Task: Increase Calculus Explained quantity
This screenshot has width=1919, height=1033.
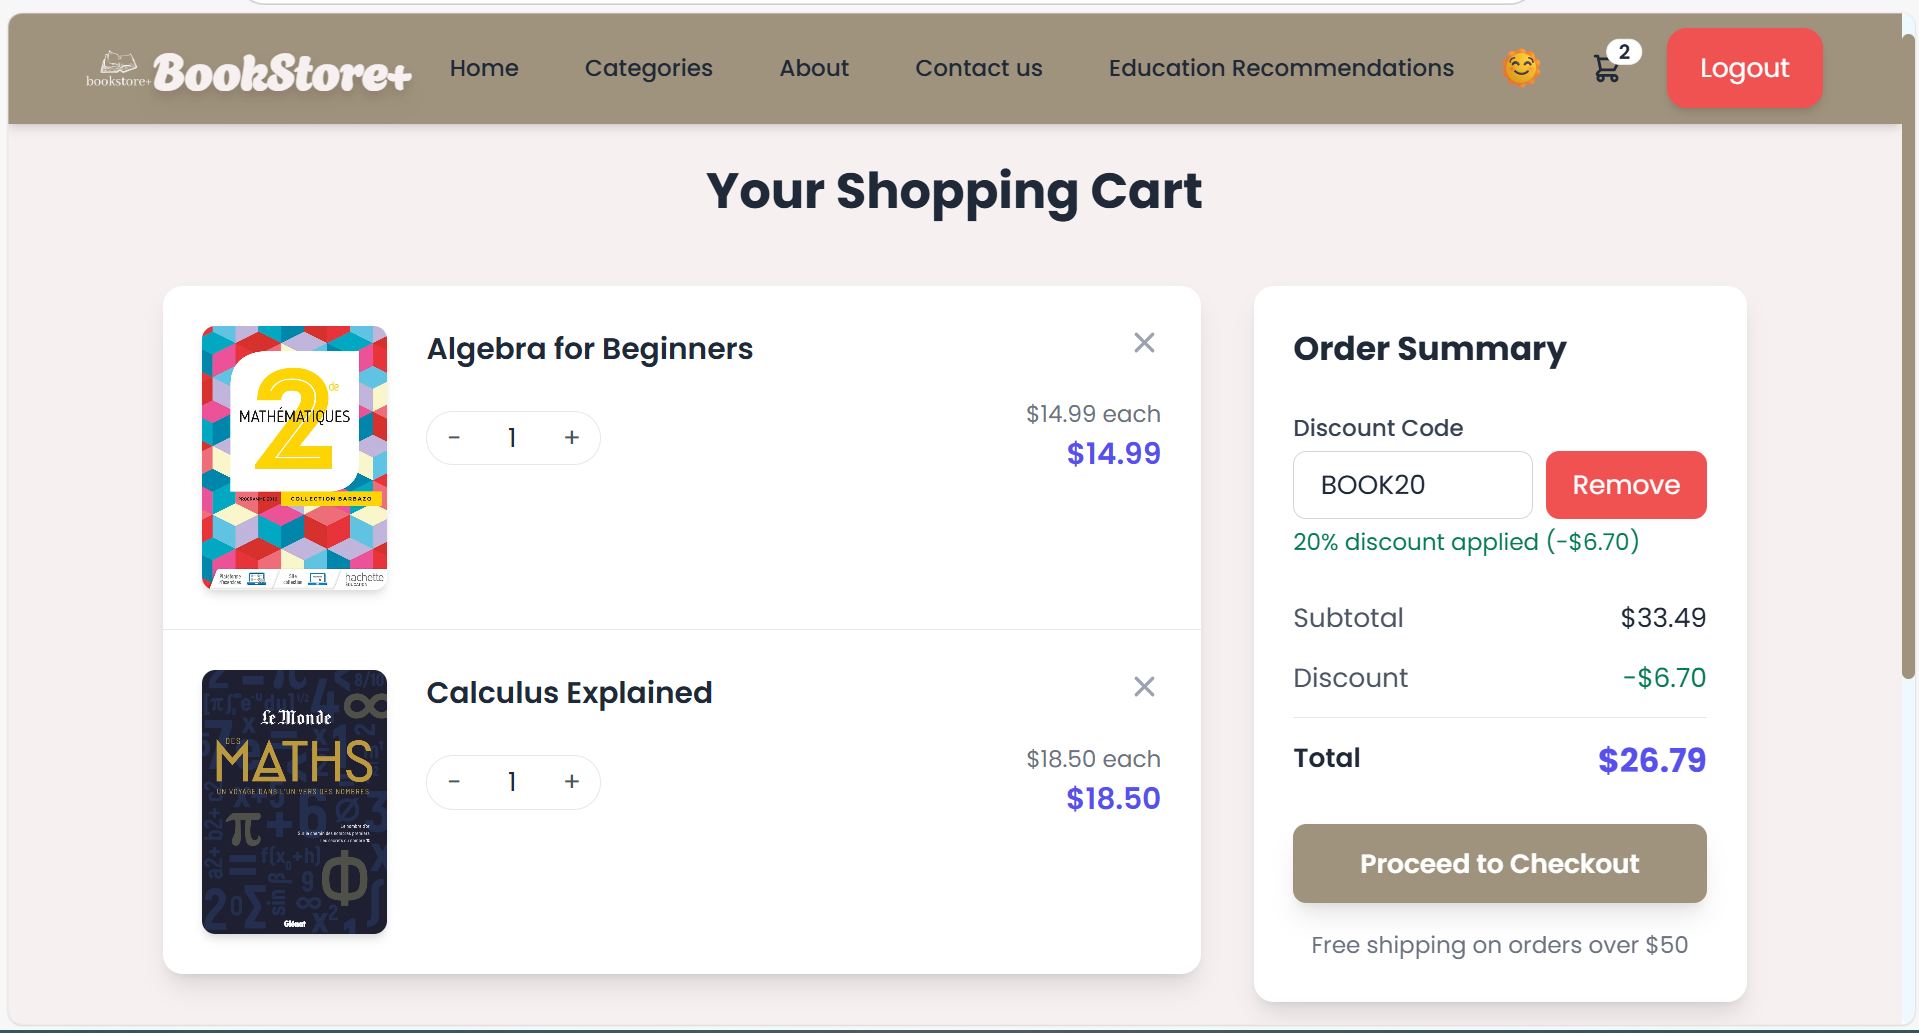Action: [572, 782]
